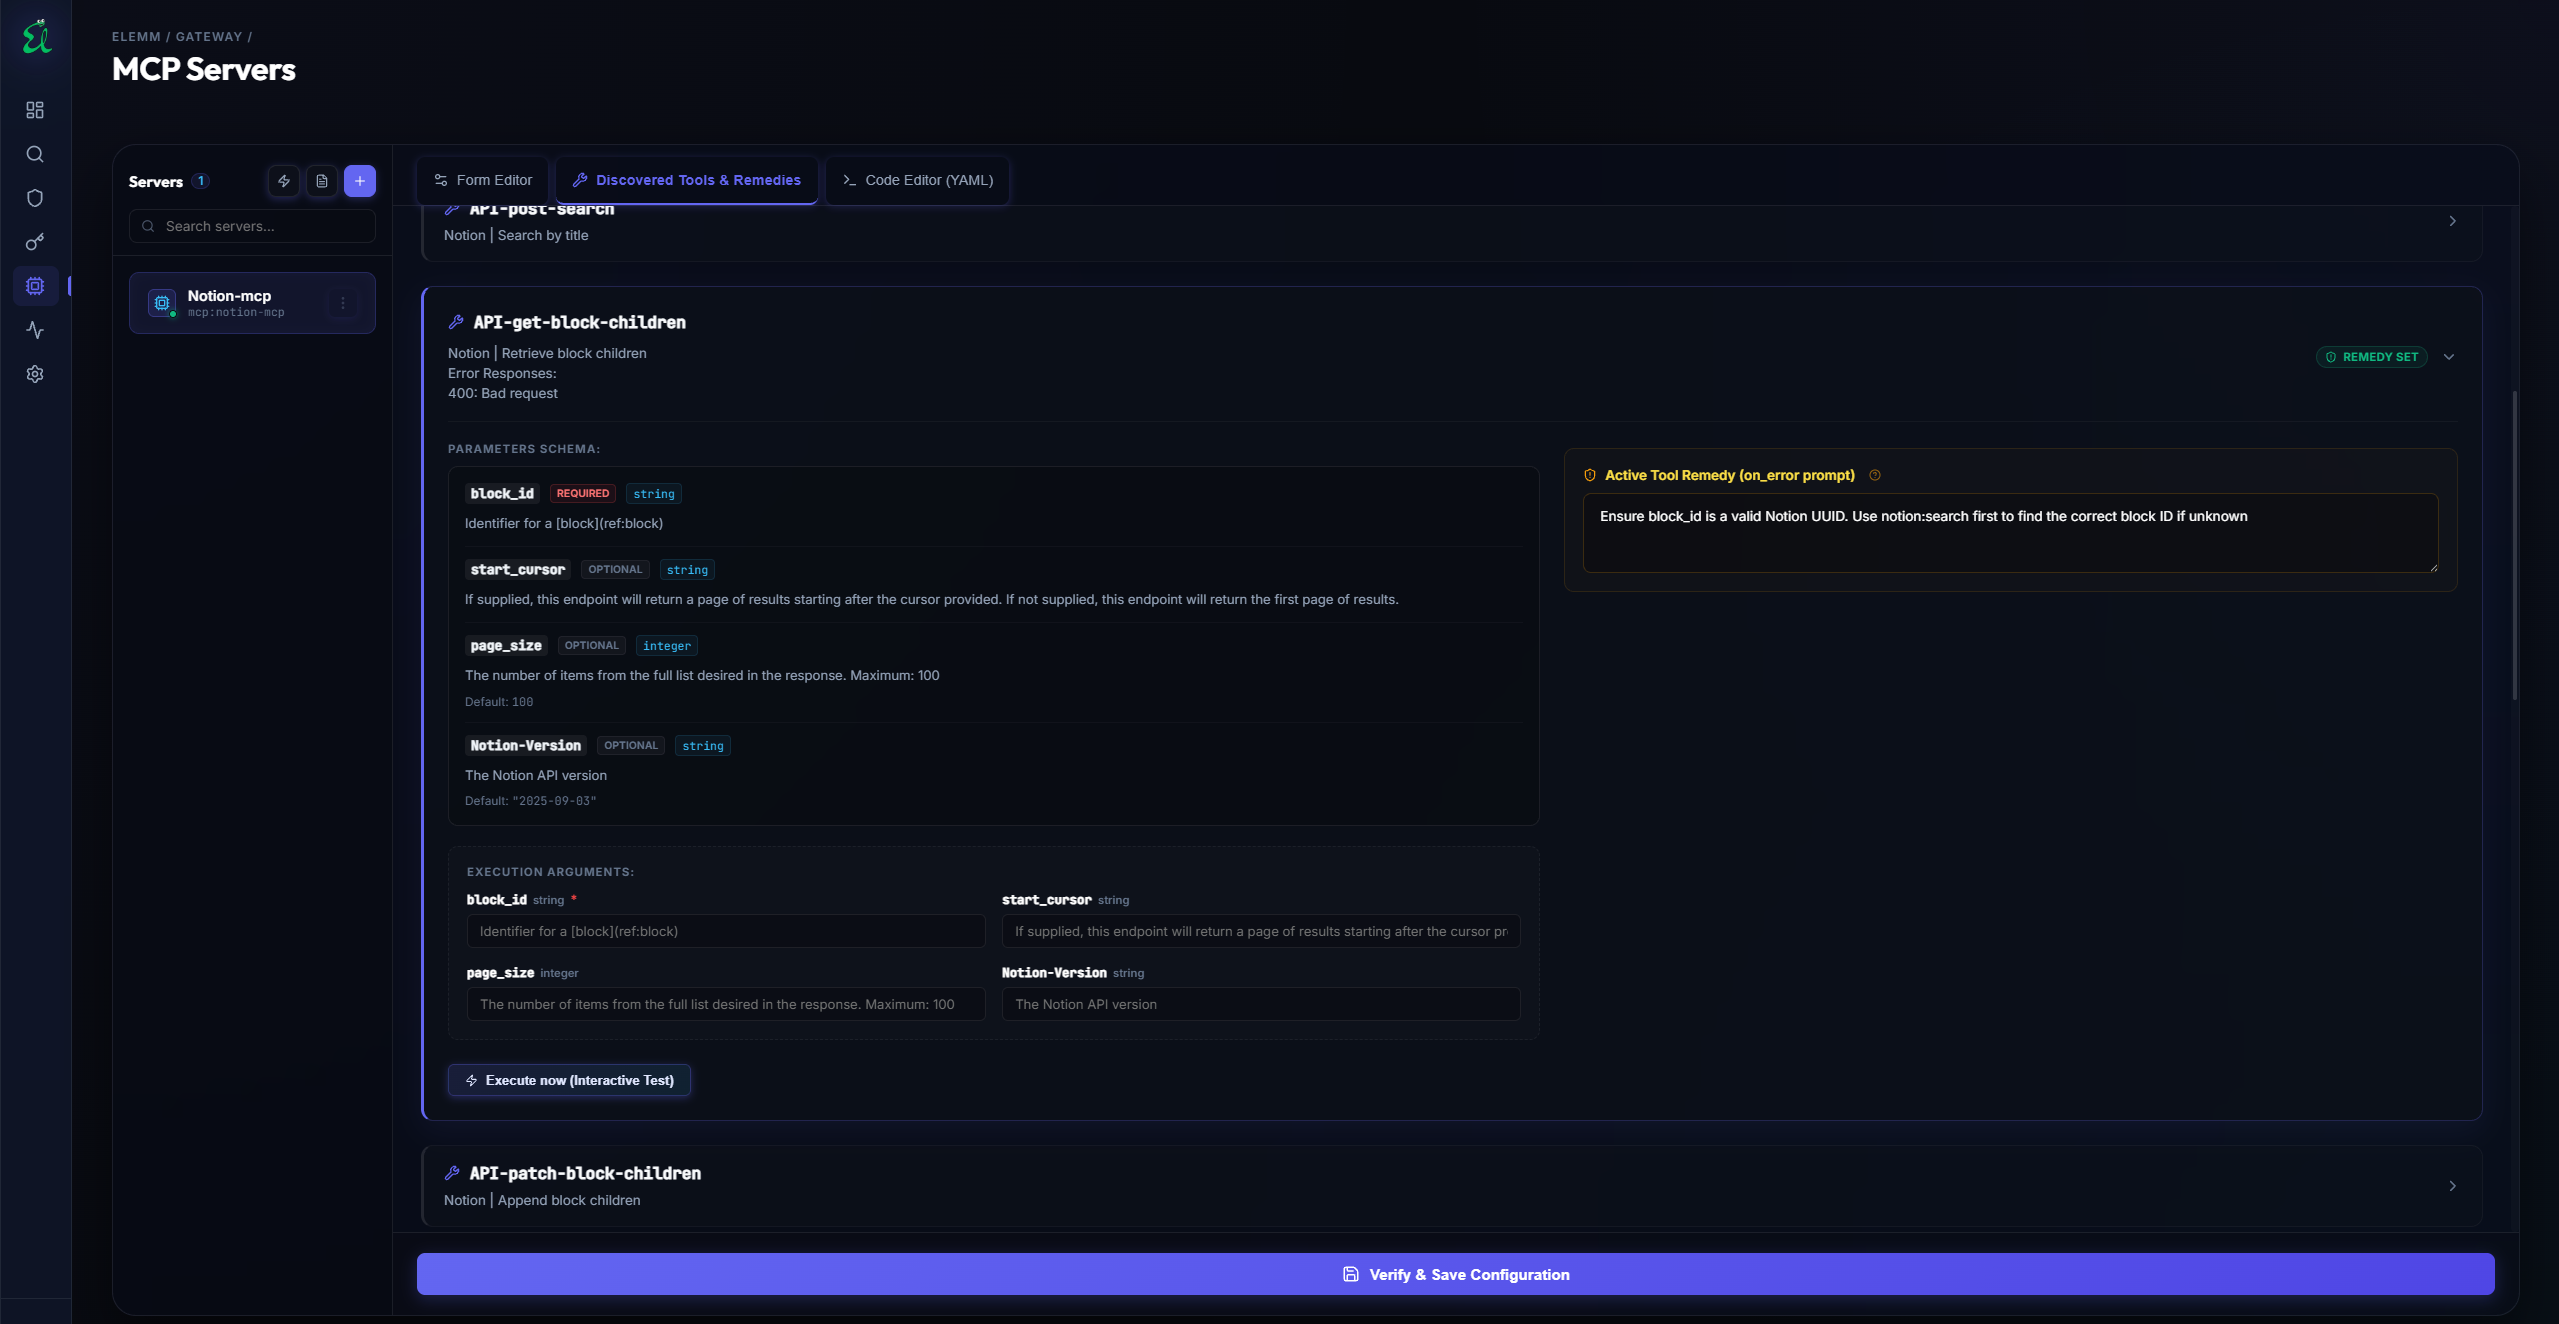Click the page_size parameter name in schema
Image resolution: width=2559 pixels, height=1324 pixels.
coord(506,646)
